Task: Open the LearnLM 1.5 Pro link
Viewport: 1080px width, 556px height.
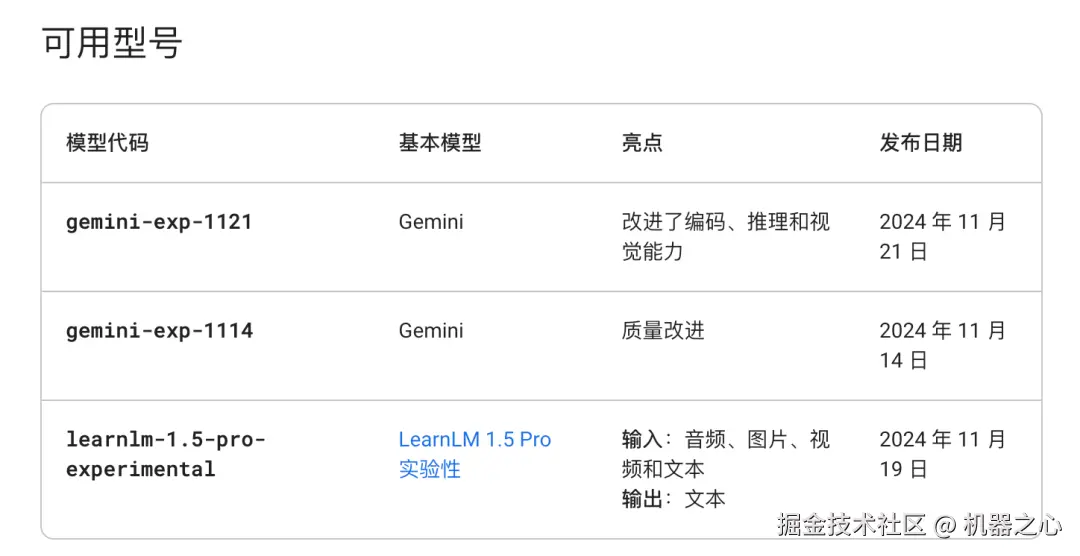Action: pyautogui.click(x=474, y=440)
